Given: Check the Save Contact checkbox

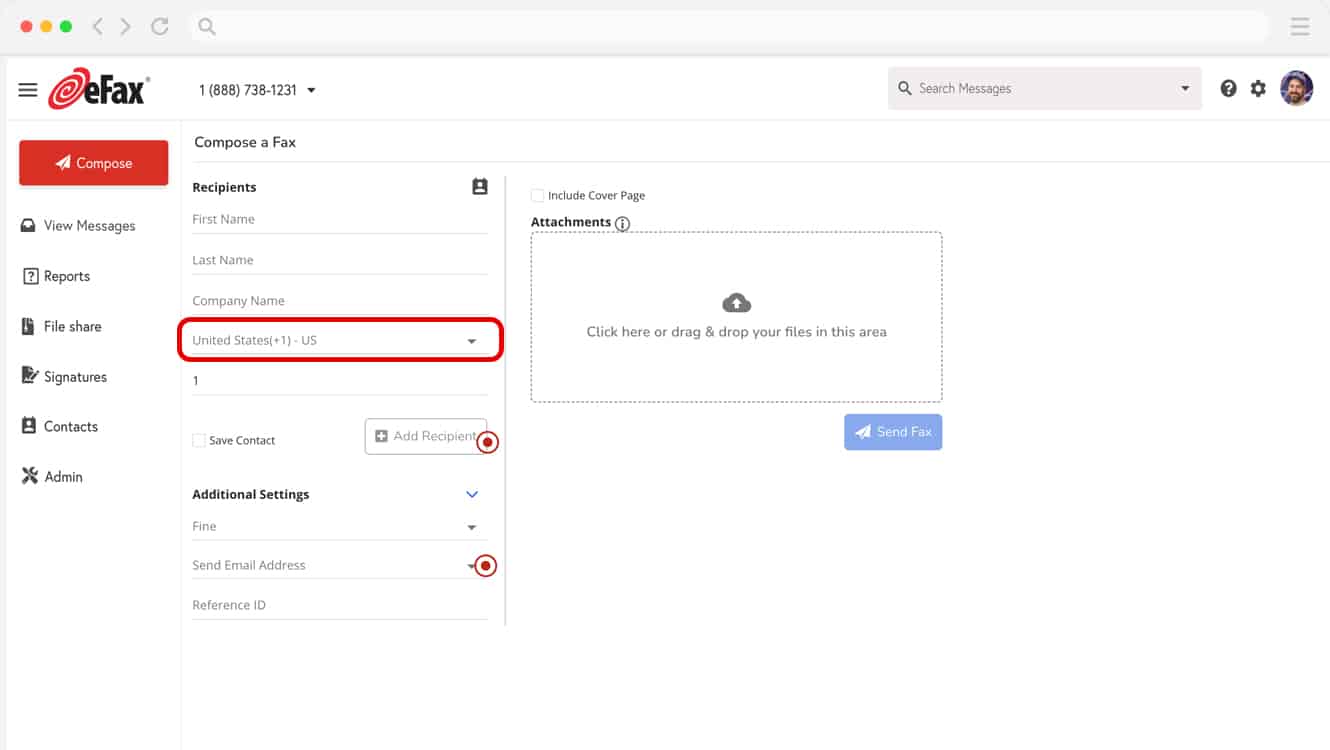Looking at the screenshot, I should (198, 439).
